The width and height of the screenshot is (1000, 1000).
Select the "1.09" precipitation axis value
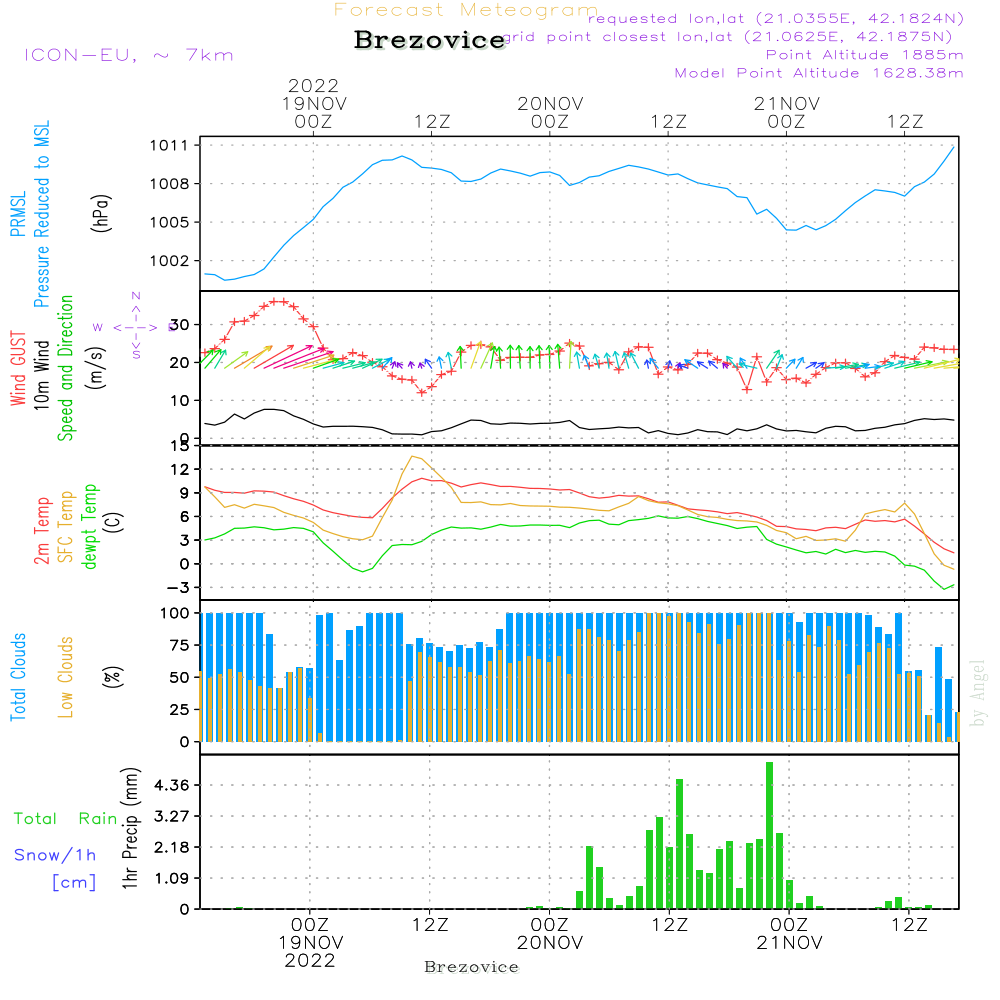(172, 879)
